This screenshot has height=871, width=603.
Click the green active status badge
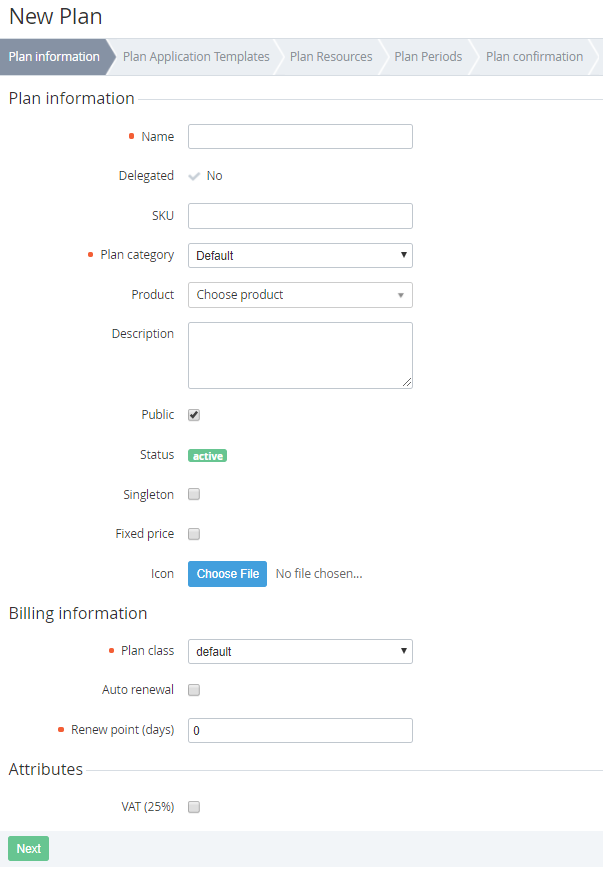click(207, 456)
